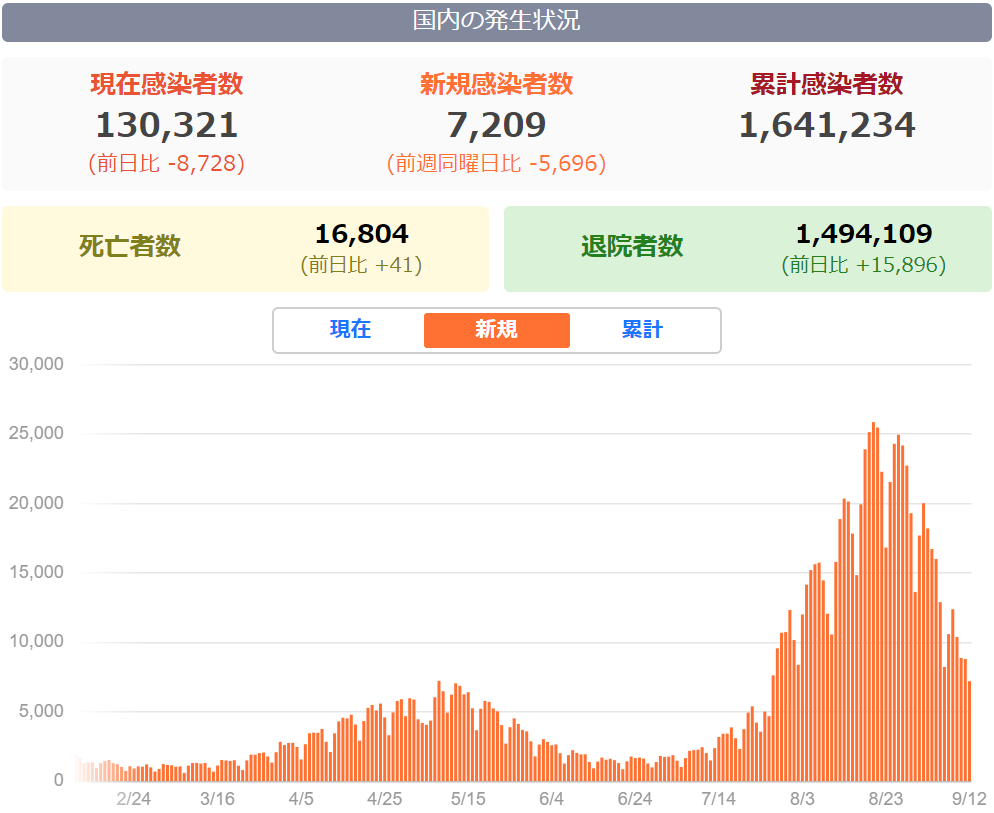Click the 2/24 x-axis date label
994x813 pixels.
click(x=134, y=798)
